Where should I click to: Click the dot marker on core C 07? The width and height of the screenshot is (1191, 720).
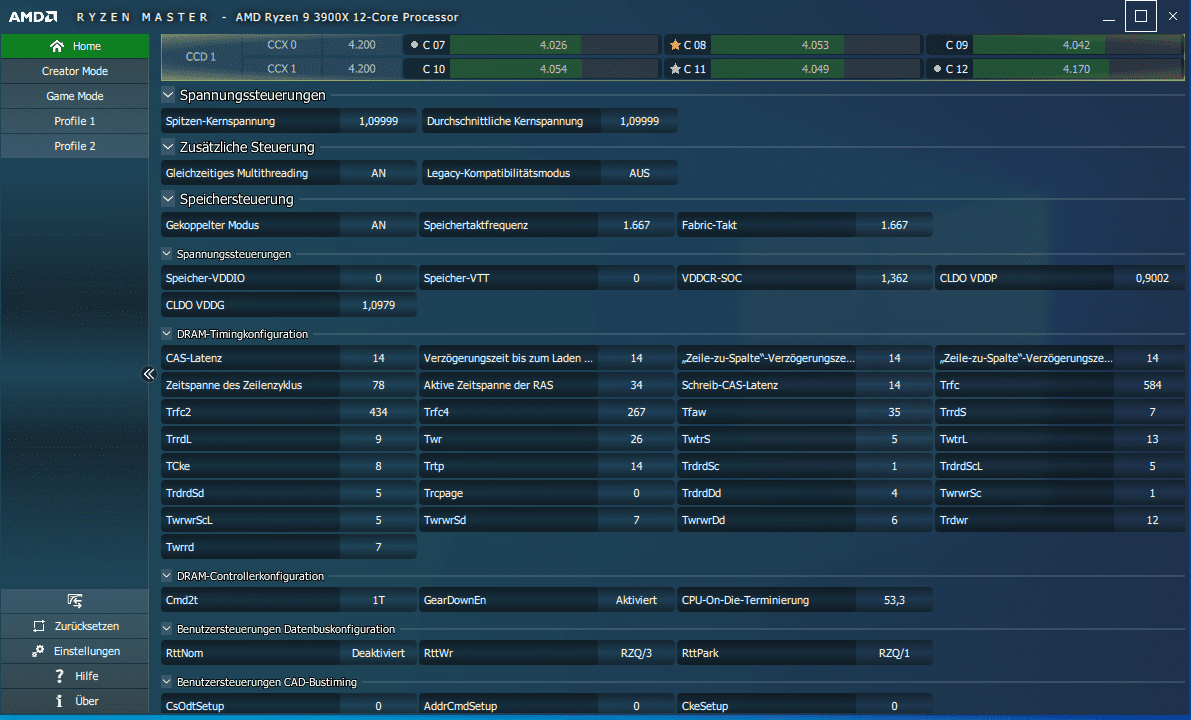414,45
